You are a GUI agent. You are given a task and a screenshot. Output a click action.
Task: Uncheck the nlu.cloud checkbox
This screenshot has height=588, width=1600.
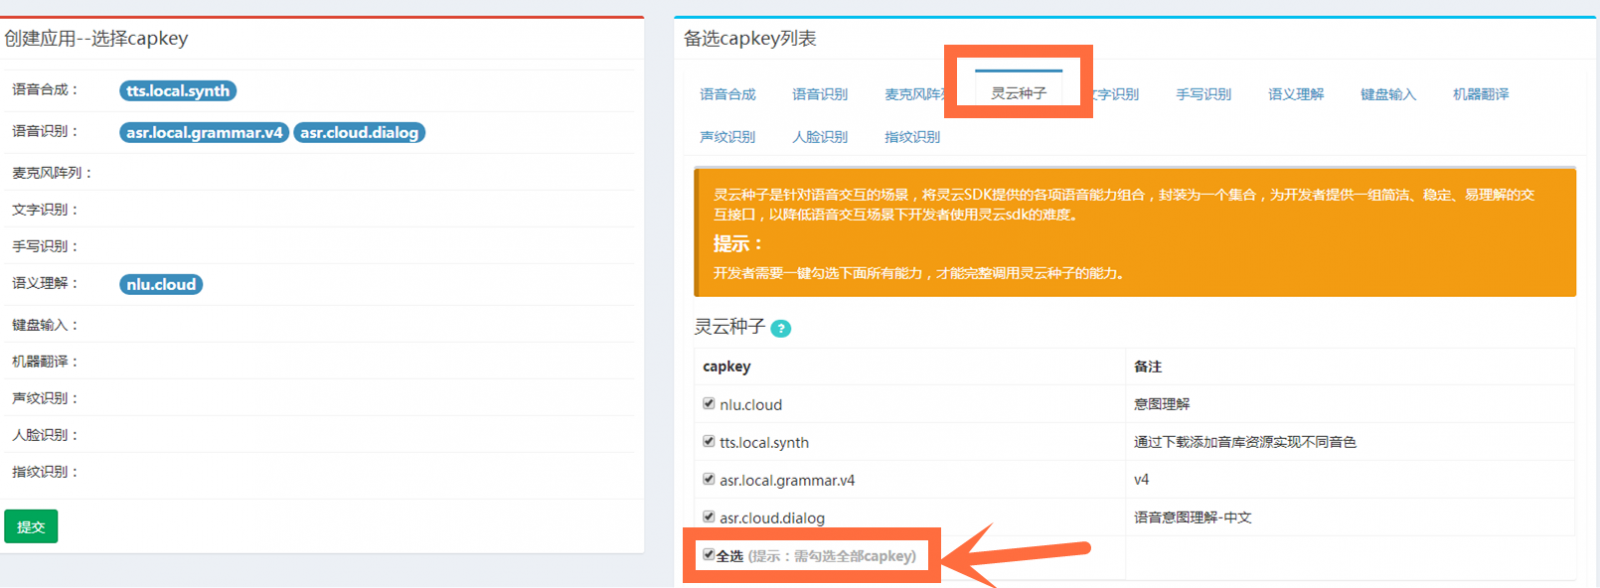click(x=709, y=404)
